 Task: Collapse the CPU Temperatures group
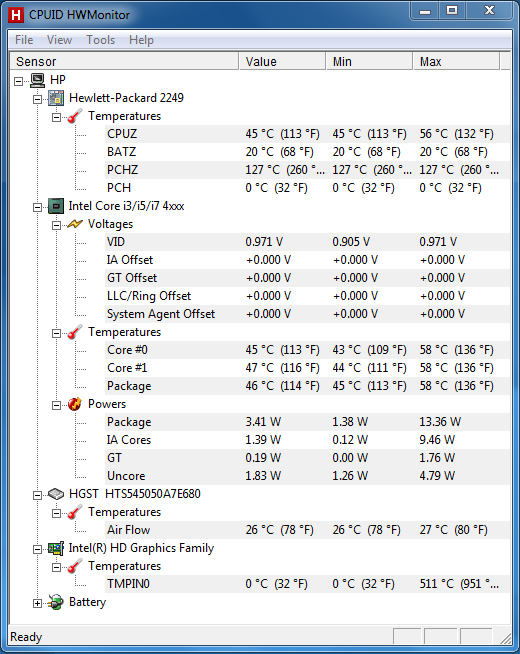click(56, 333)
